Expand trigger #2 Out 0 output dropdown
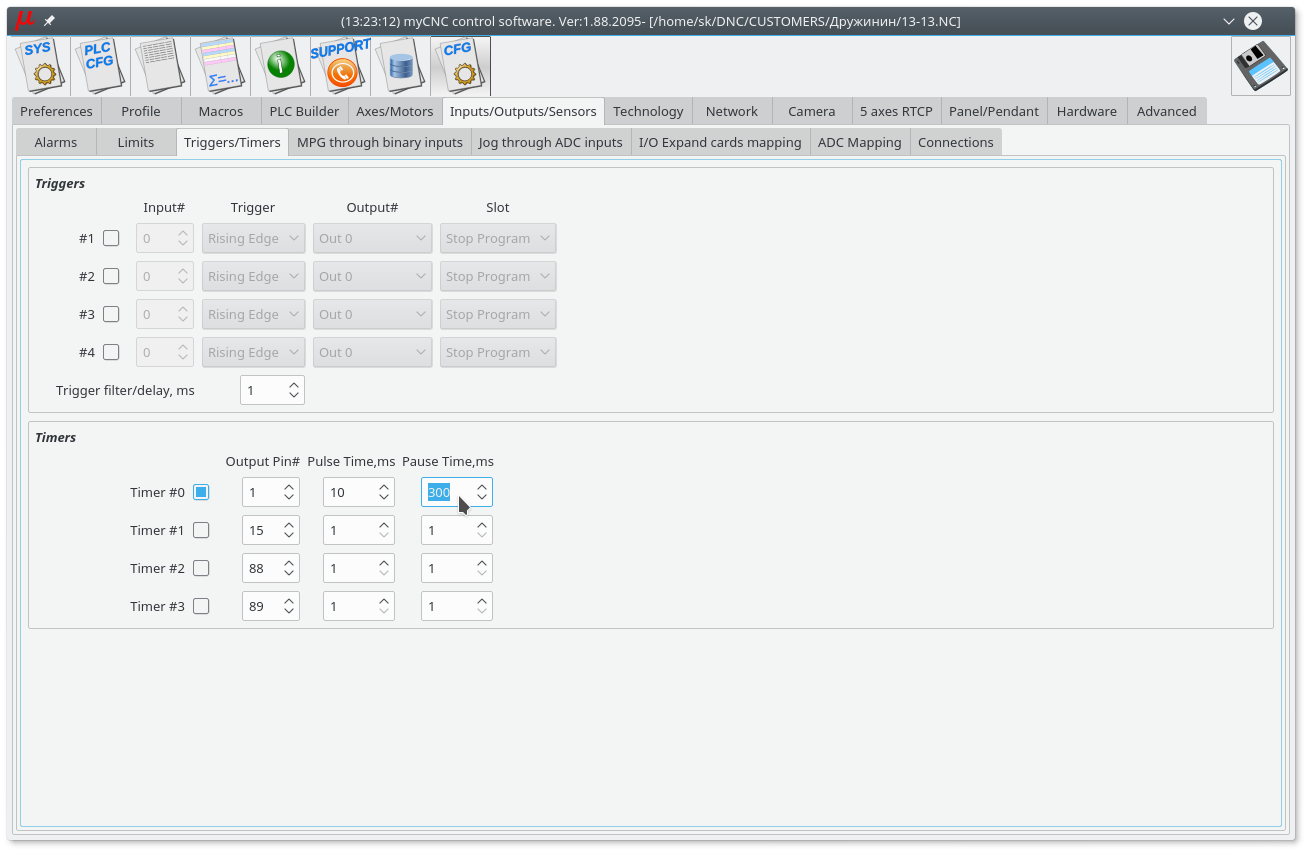 coord(373,276)
